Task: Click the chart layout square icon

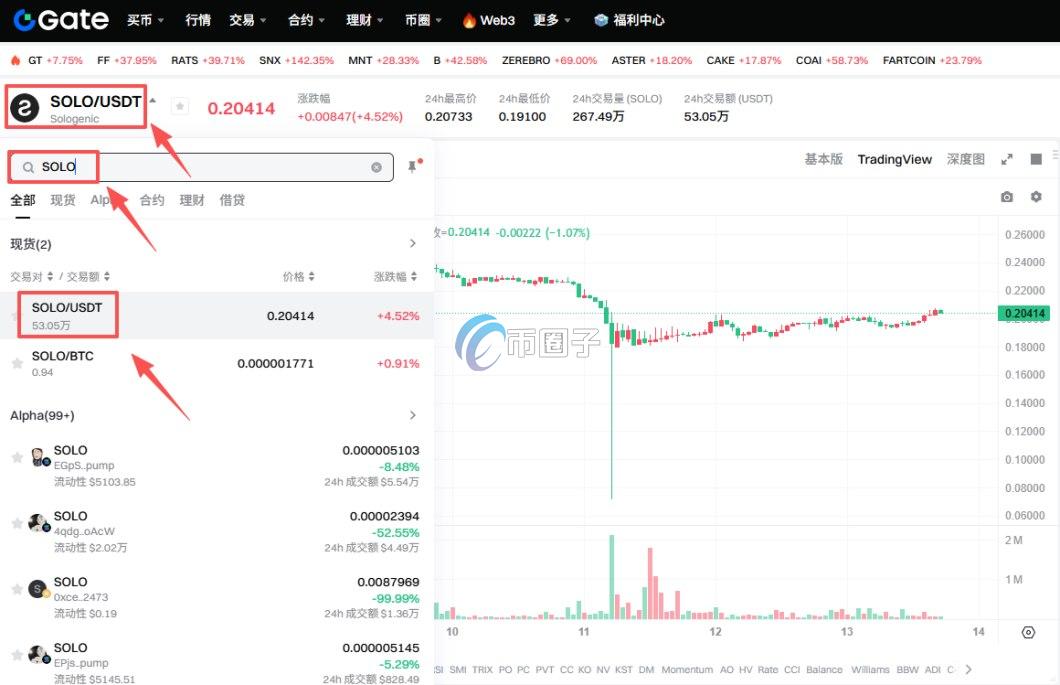Action: 1036,159
